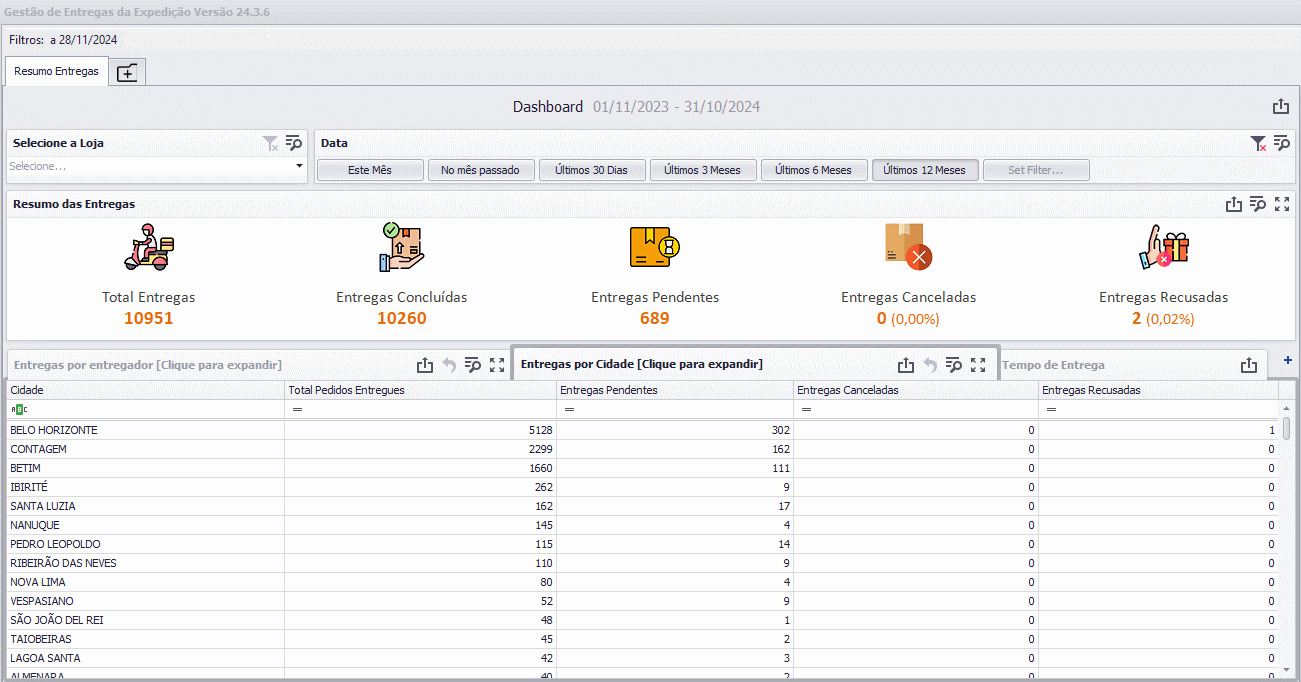
Task: Export the Tempo de Entrega panel
Action: 1249,366
